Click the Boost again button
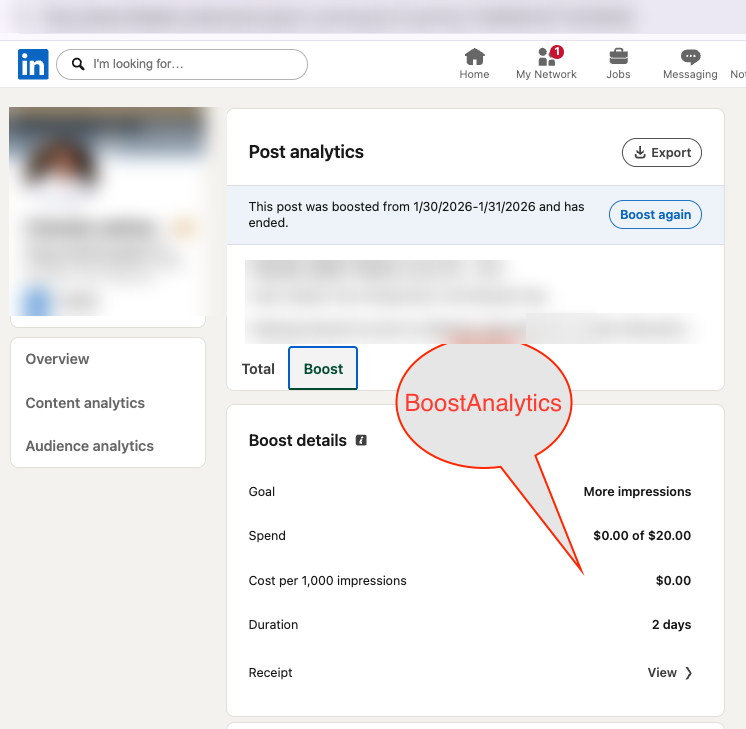The width and height of the screenshot is (746, 729). (x=655, y=215)
